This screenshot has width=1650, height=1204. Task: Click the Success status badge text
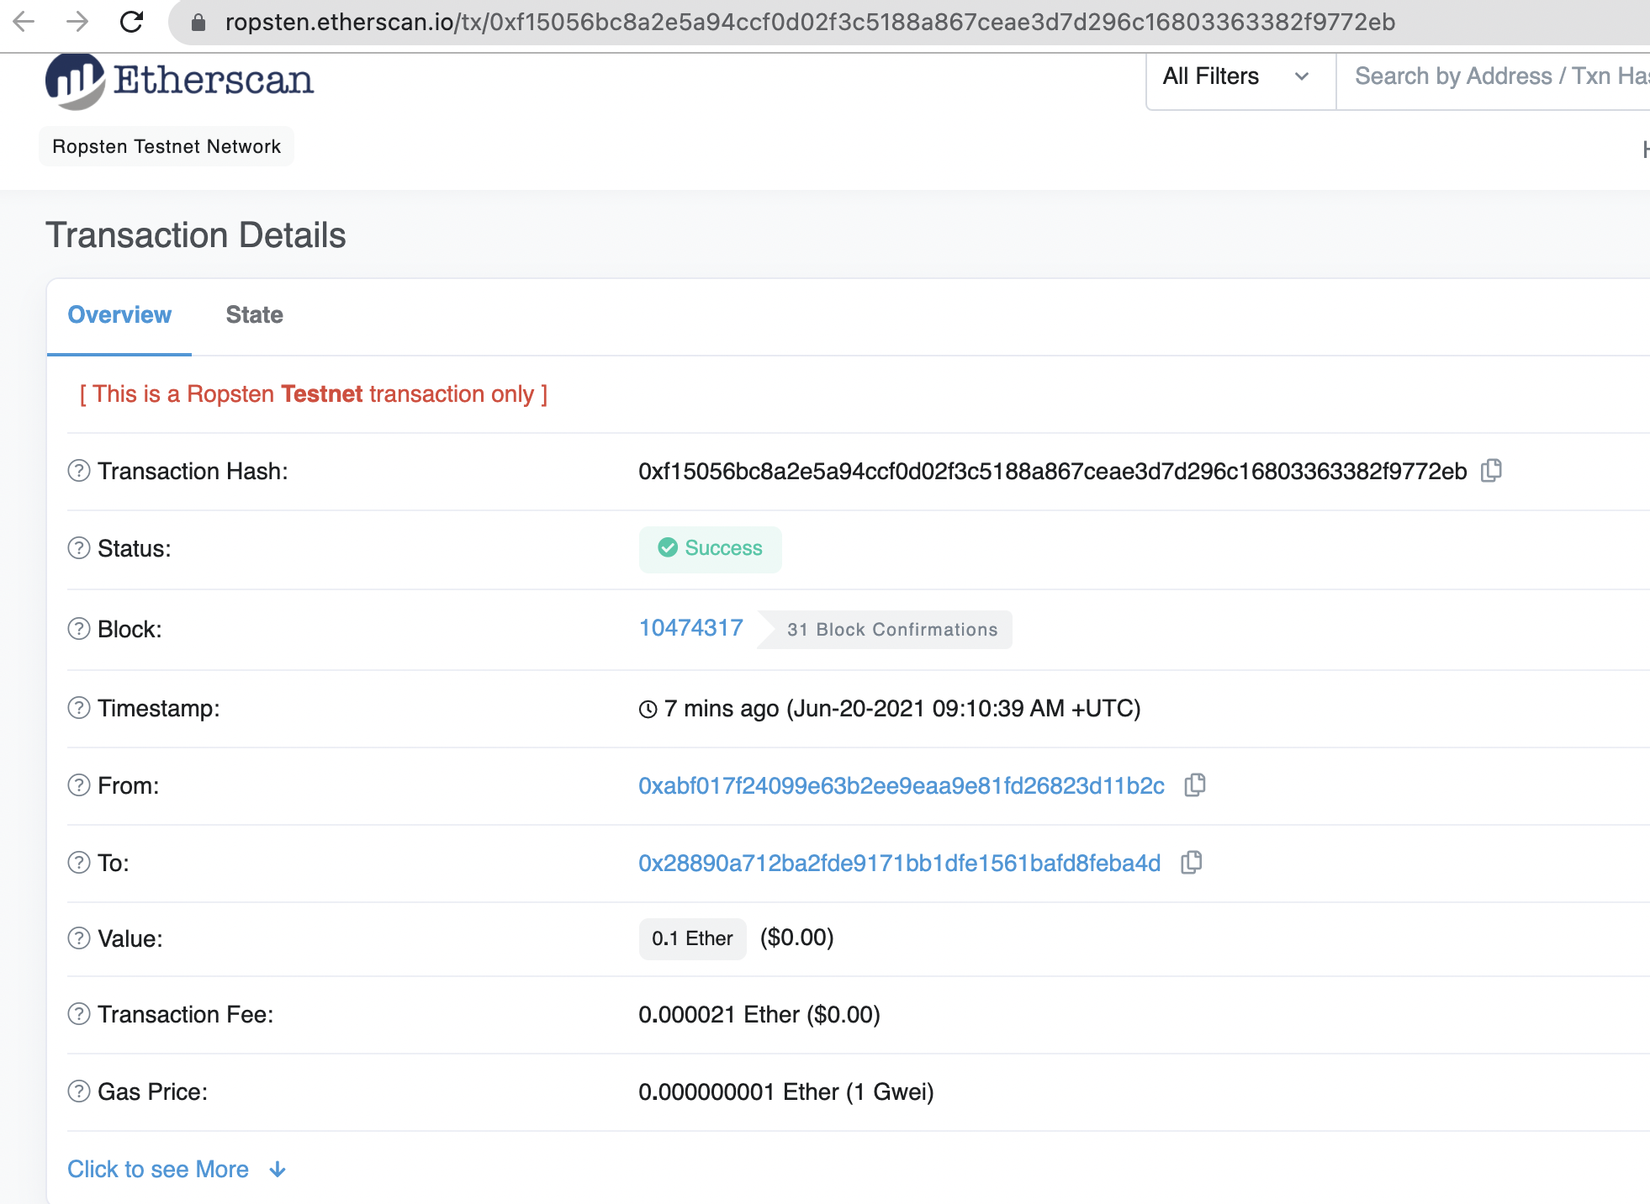point(723,548)
